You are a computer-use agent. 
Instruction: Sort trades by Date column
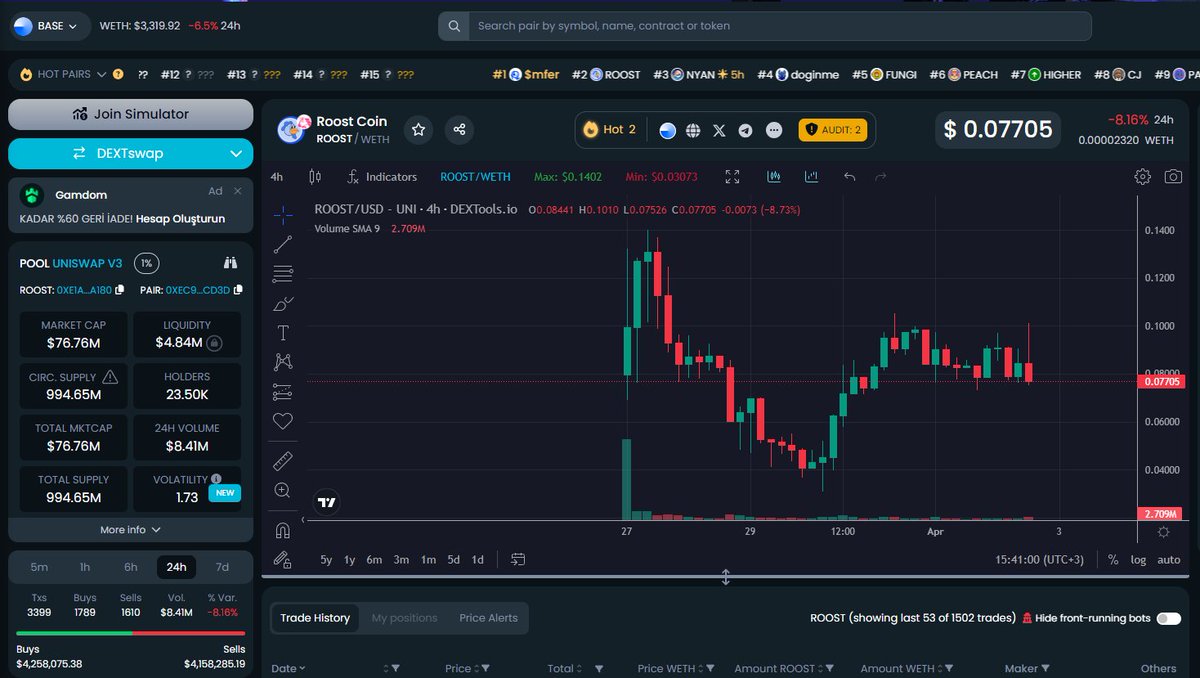pos(288,668)
